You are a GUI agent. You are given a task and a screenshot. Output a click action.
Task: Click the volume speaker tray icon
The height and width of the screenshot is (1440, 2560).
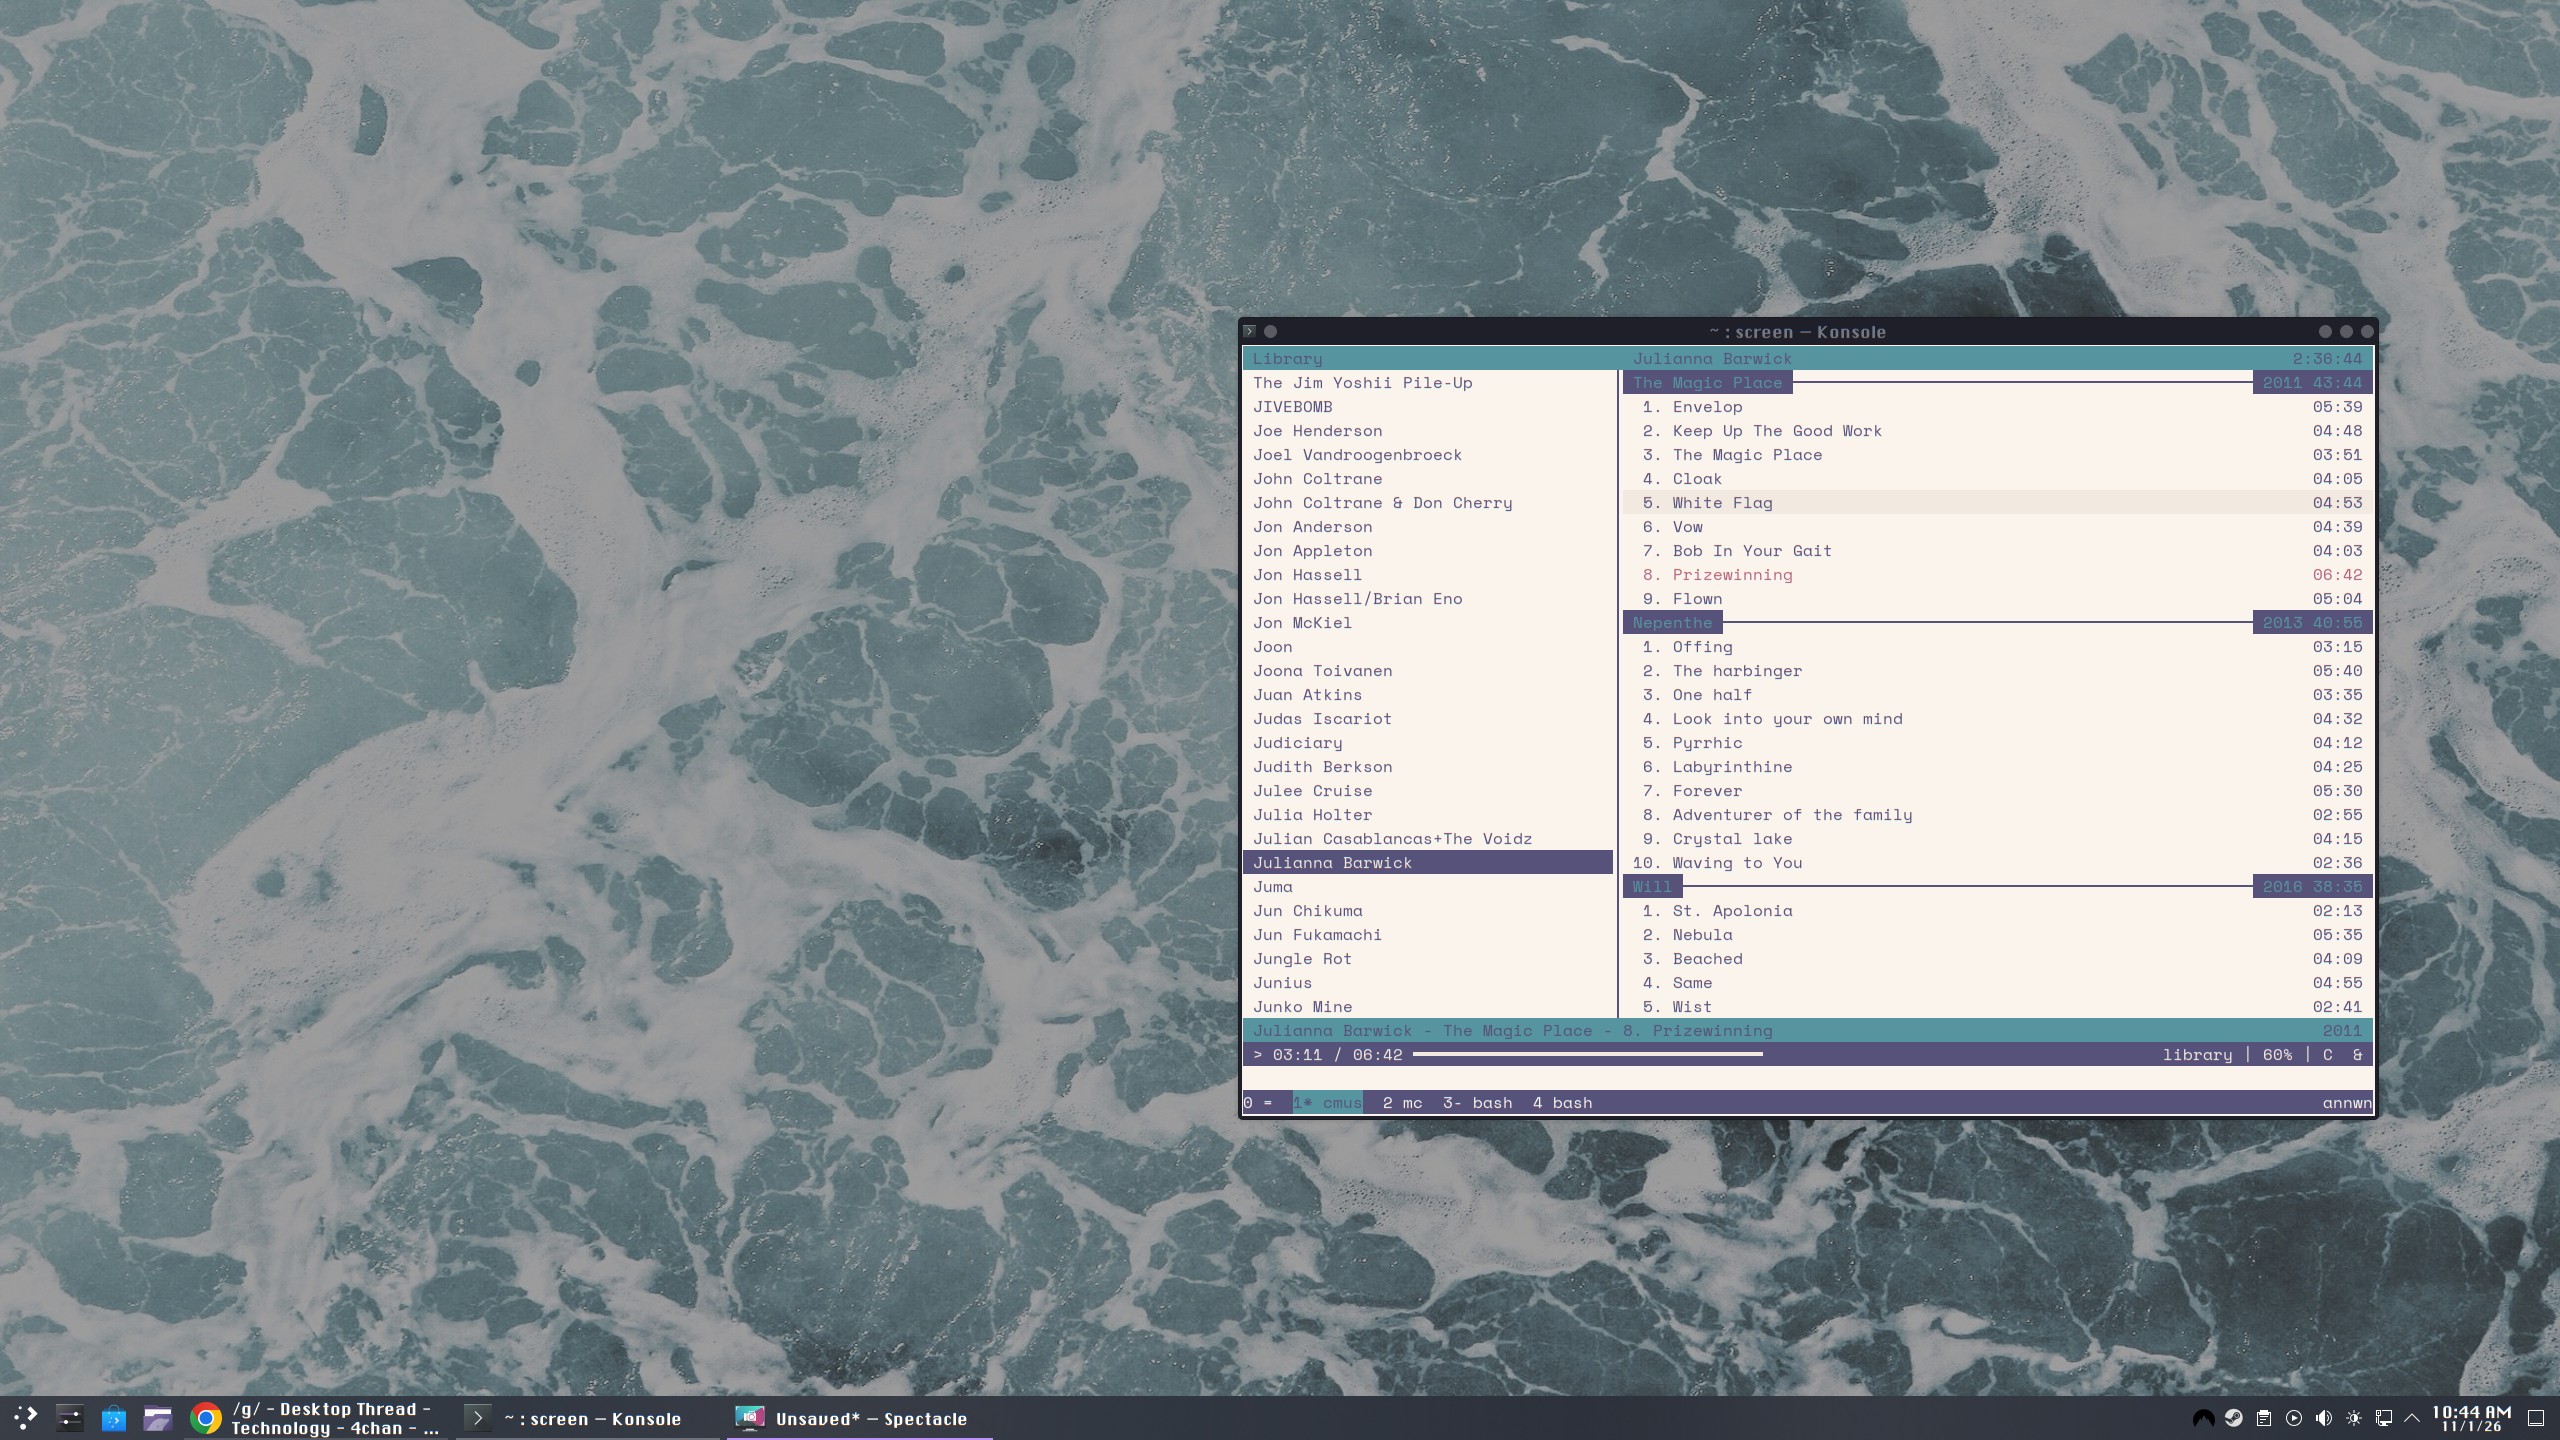pyautogui.click(x=2324, y=1418)
